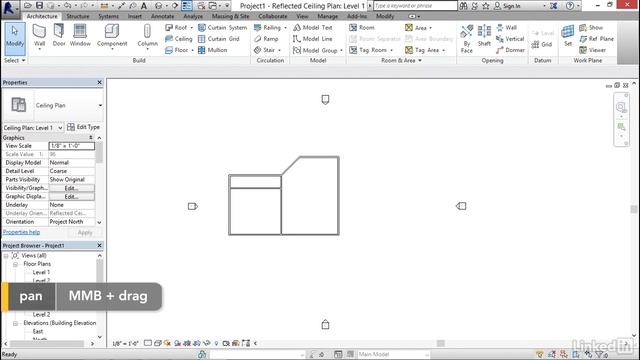
Task: Open the View ribbon tab
Action: pos(302,16)
